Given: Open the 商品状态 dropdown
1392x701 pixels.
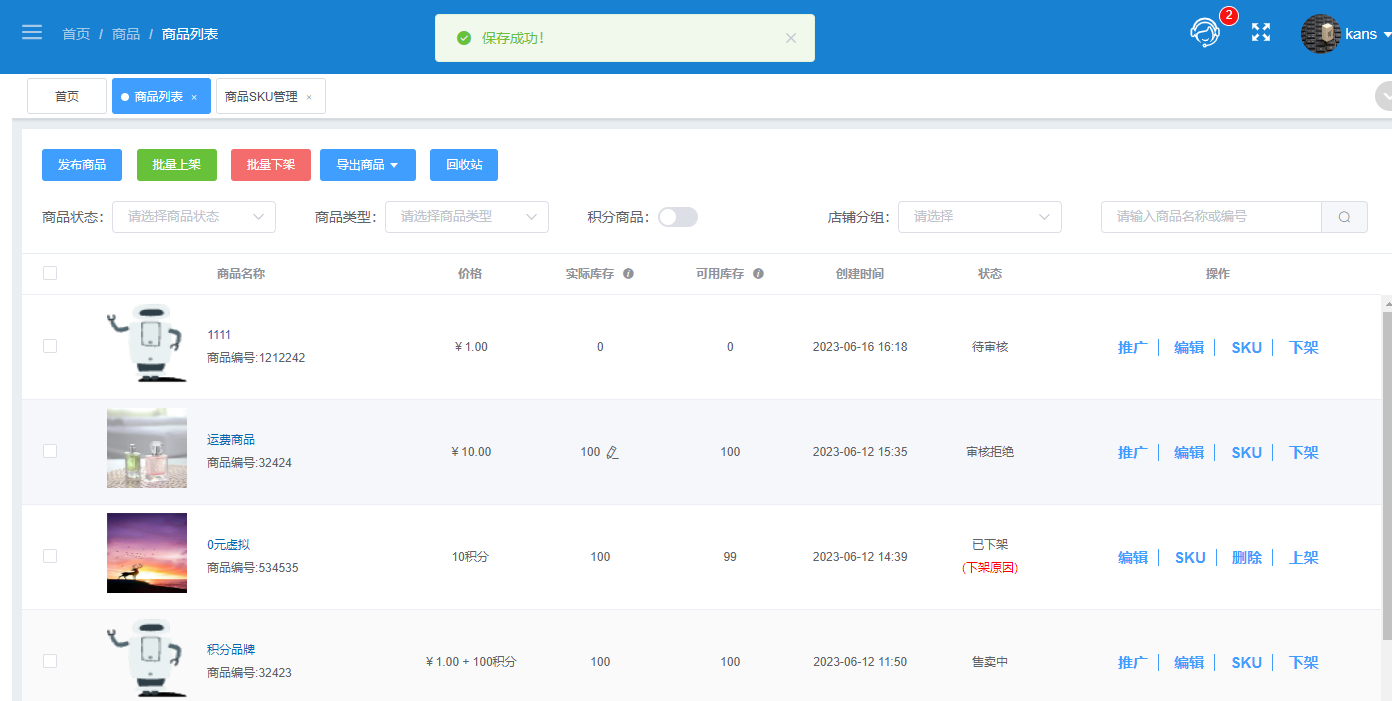Looking at the screenshot, I should click(x=194, y=216).
